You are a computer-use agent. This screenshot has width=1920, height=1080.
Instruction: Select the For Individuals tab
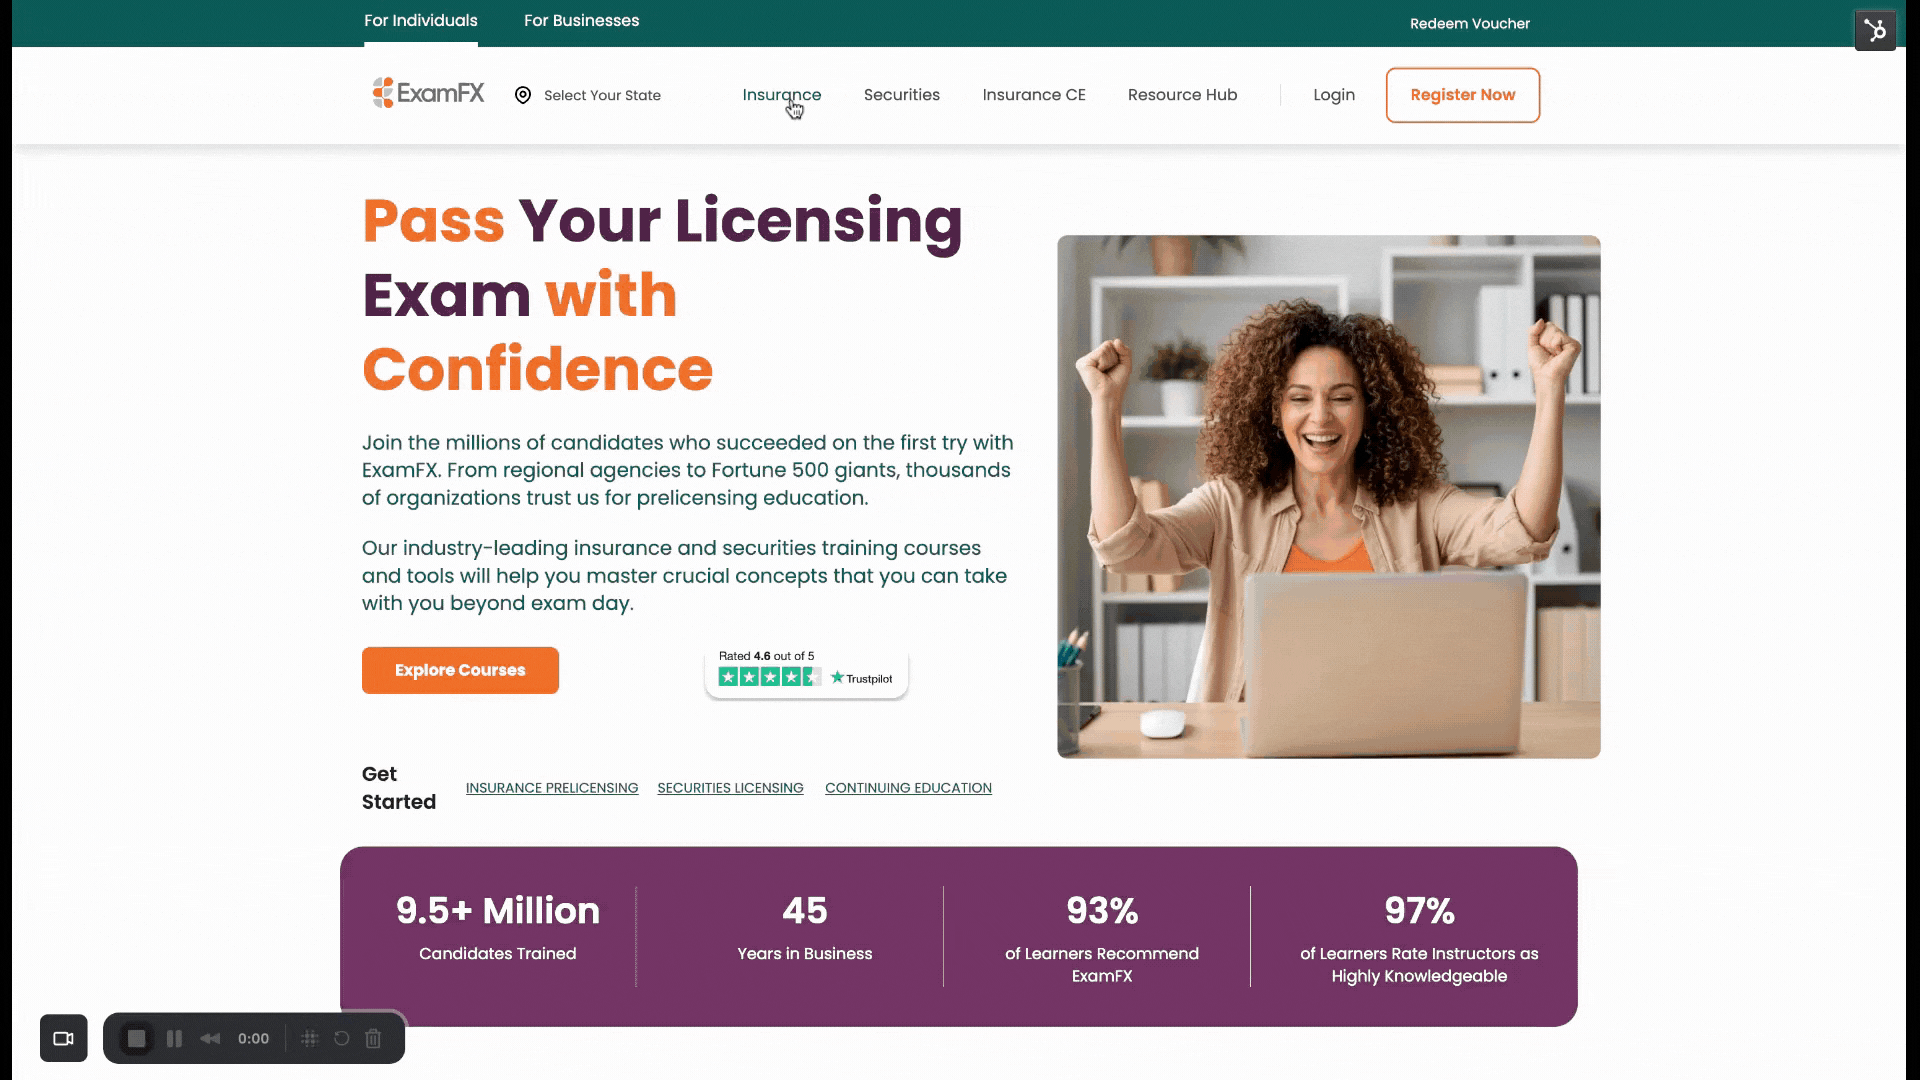(421, 21)
